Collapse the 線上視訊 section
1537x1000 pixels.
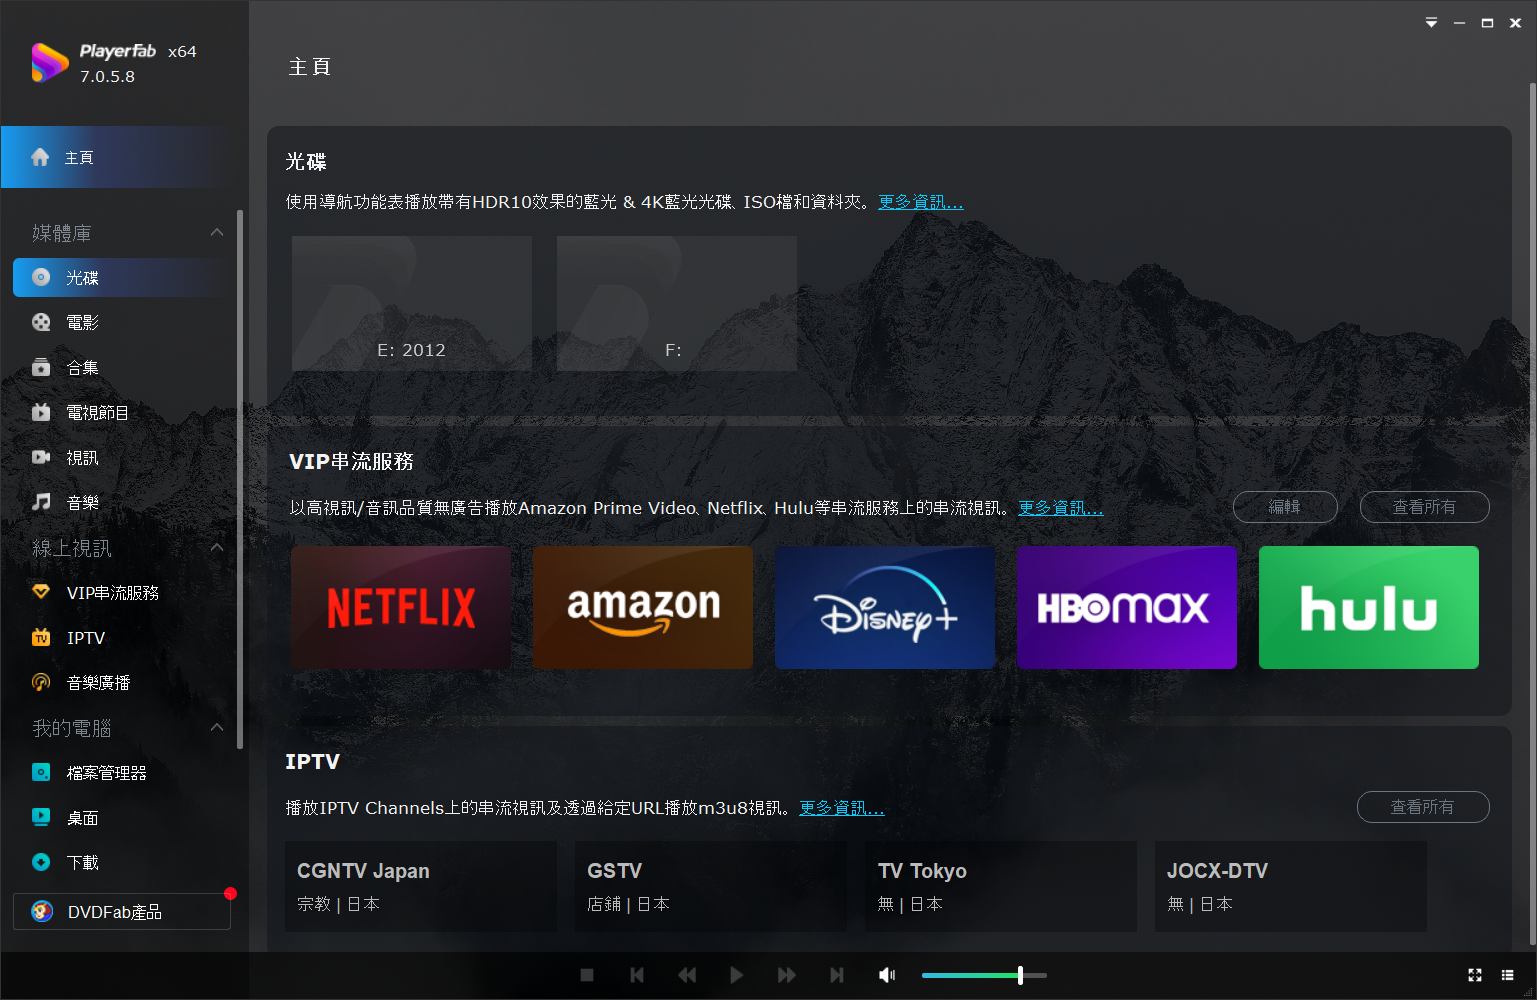(x=217, y=547)
